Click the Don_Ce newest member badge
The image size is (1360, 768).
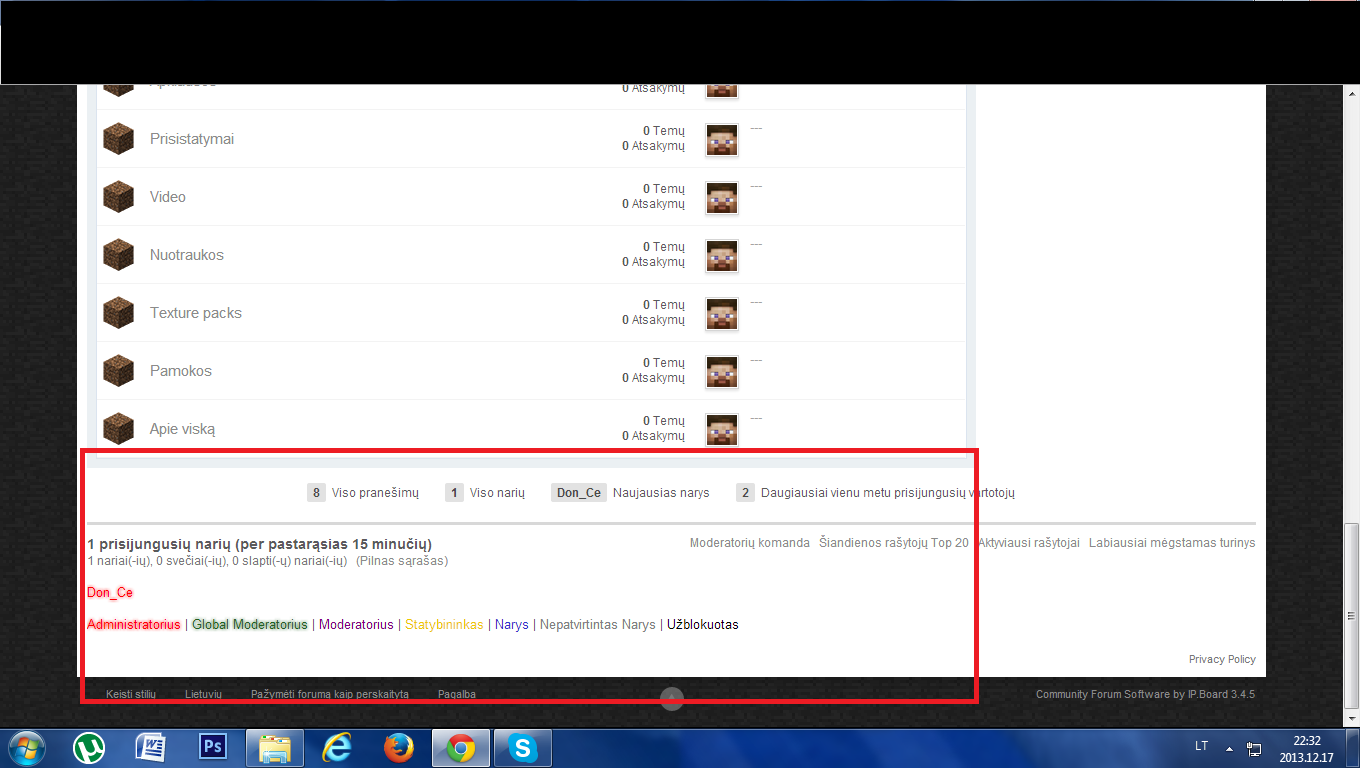579,493
